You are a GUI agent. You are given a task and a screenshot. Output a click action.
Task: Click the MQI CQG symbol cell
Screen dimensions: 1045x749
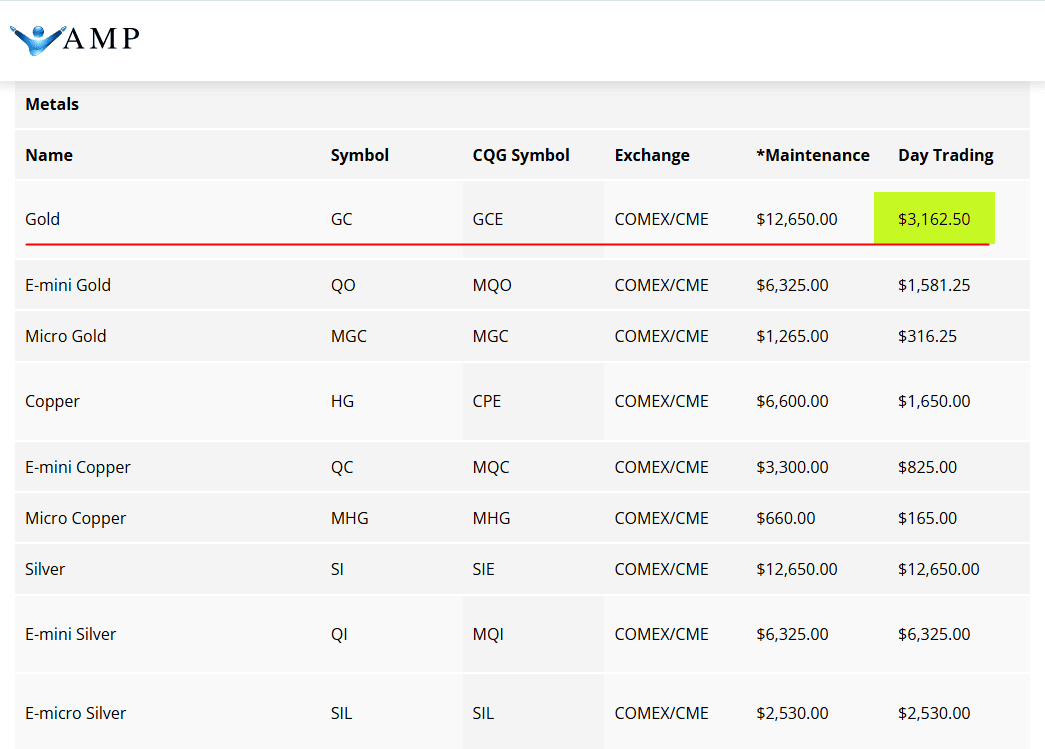click(489, 634)
